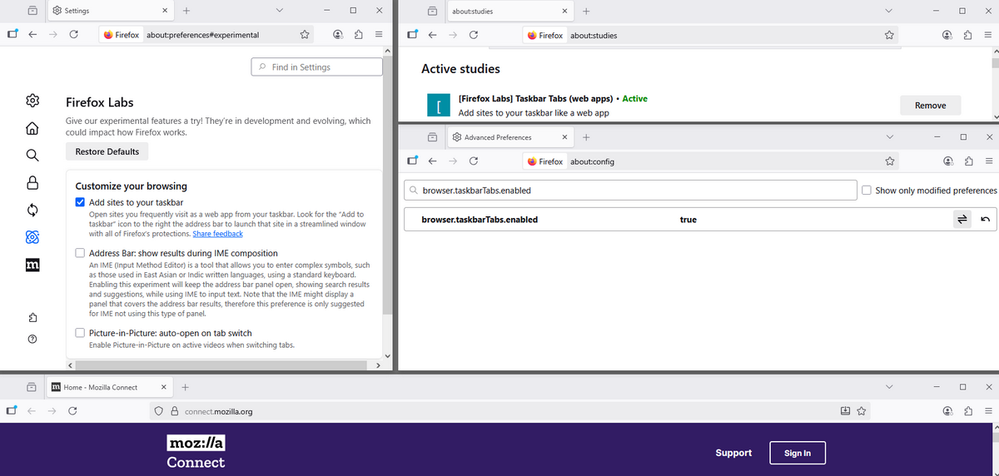Remove the Taskbar Tabs study
This screenshot has width=999, height=476.
[929, 105]
